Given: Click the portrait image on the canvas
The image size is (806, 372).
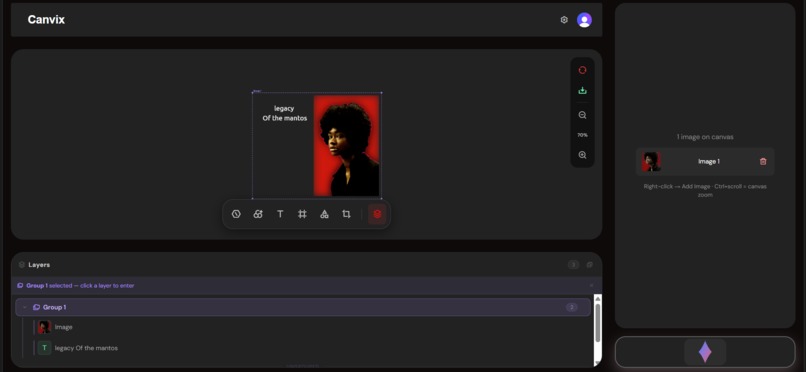Looking at the screenshot, I should click(346, 146).
